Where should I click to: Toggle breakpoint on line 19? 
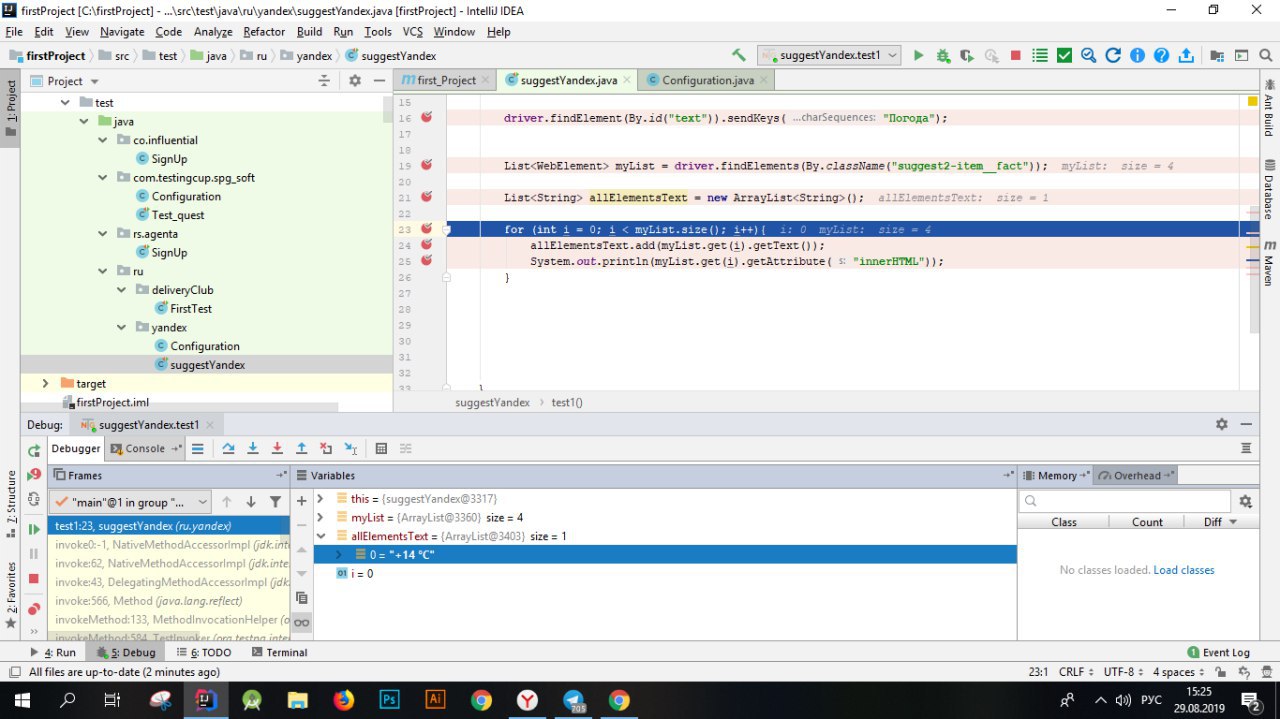click(427, 165)
